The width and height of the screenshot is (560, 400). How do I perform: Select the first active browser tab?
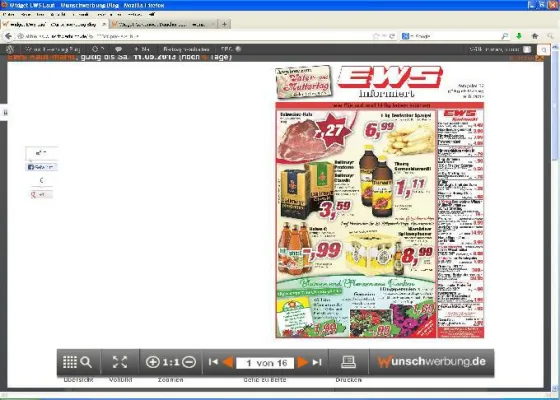point(55,24)
